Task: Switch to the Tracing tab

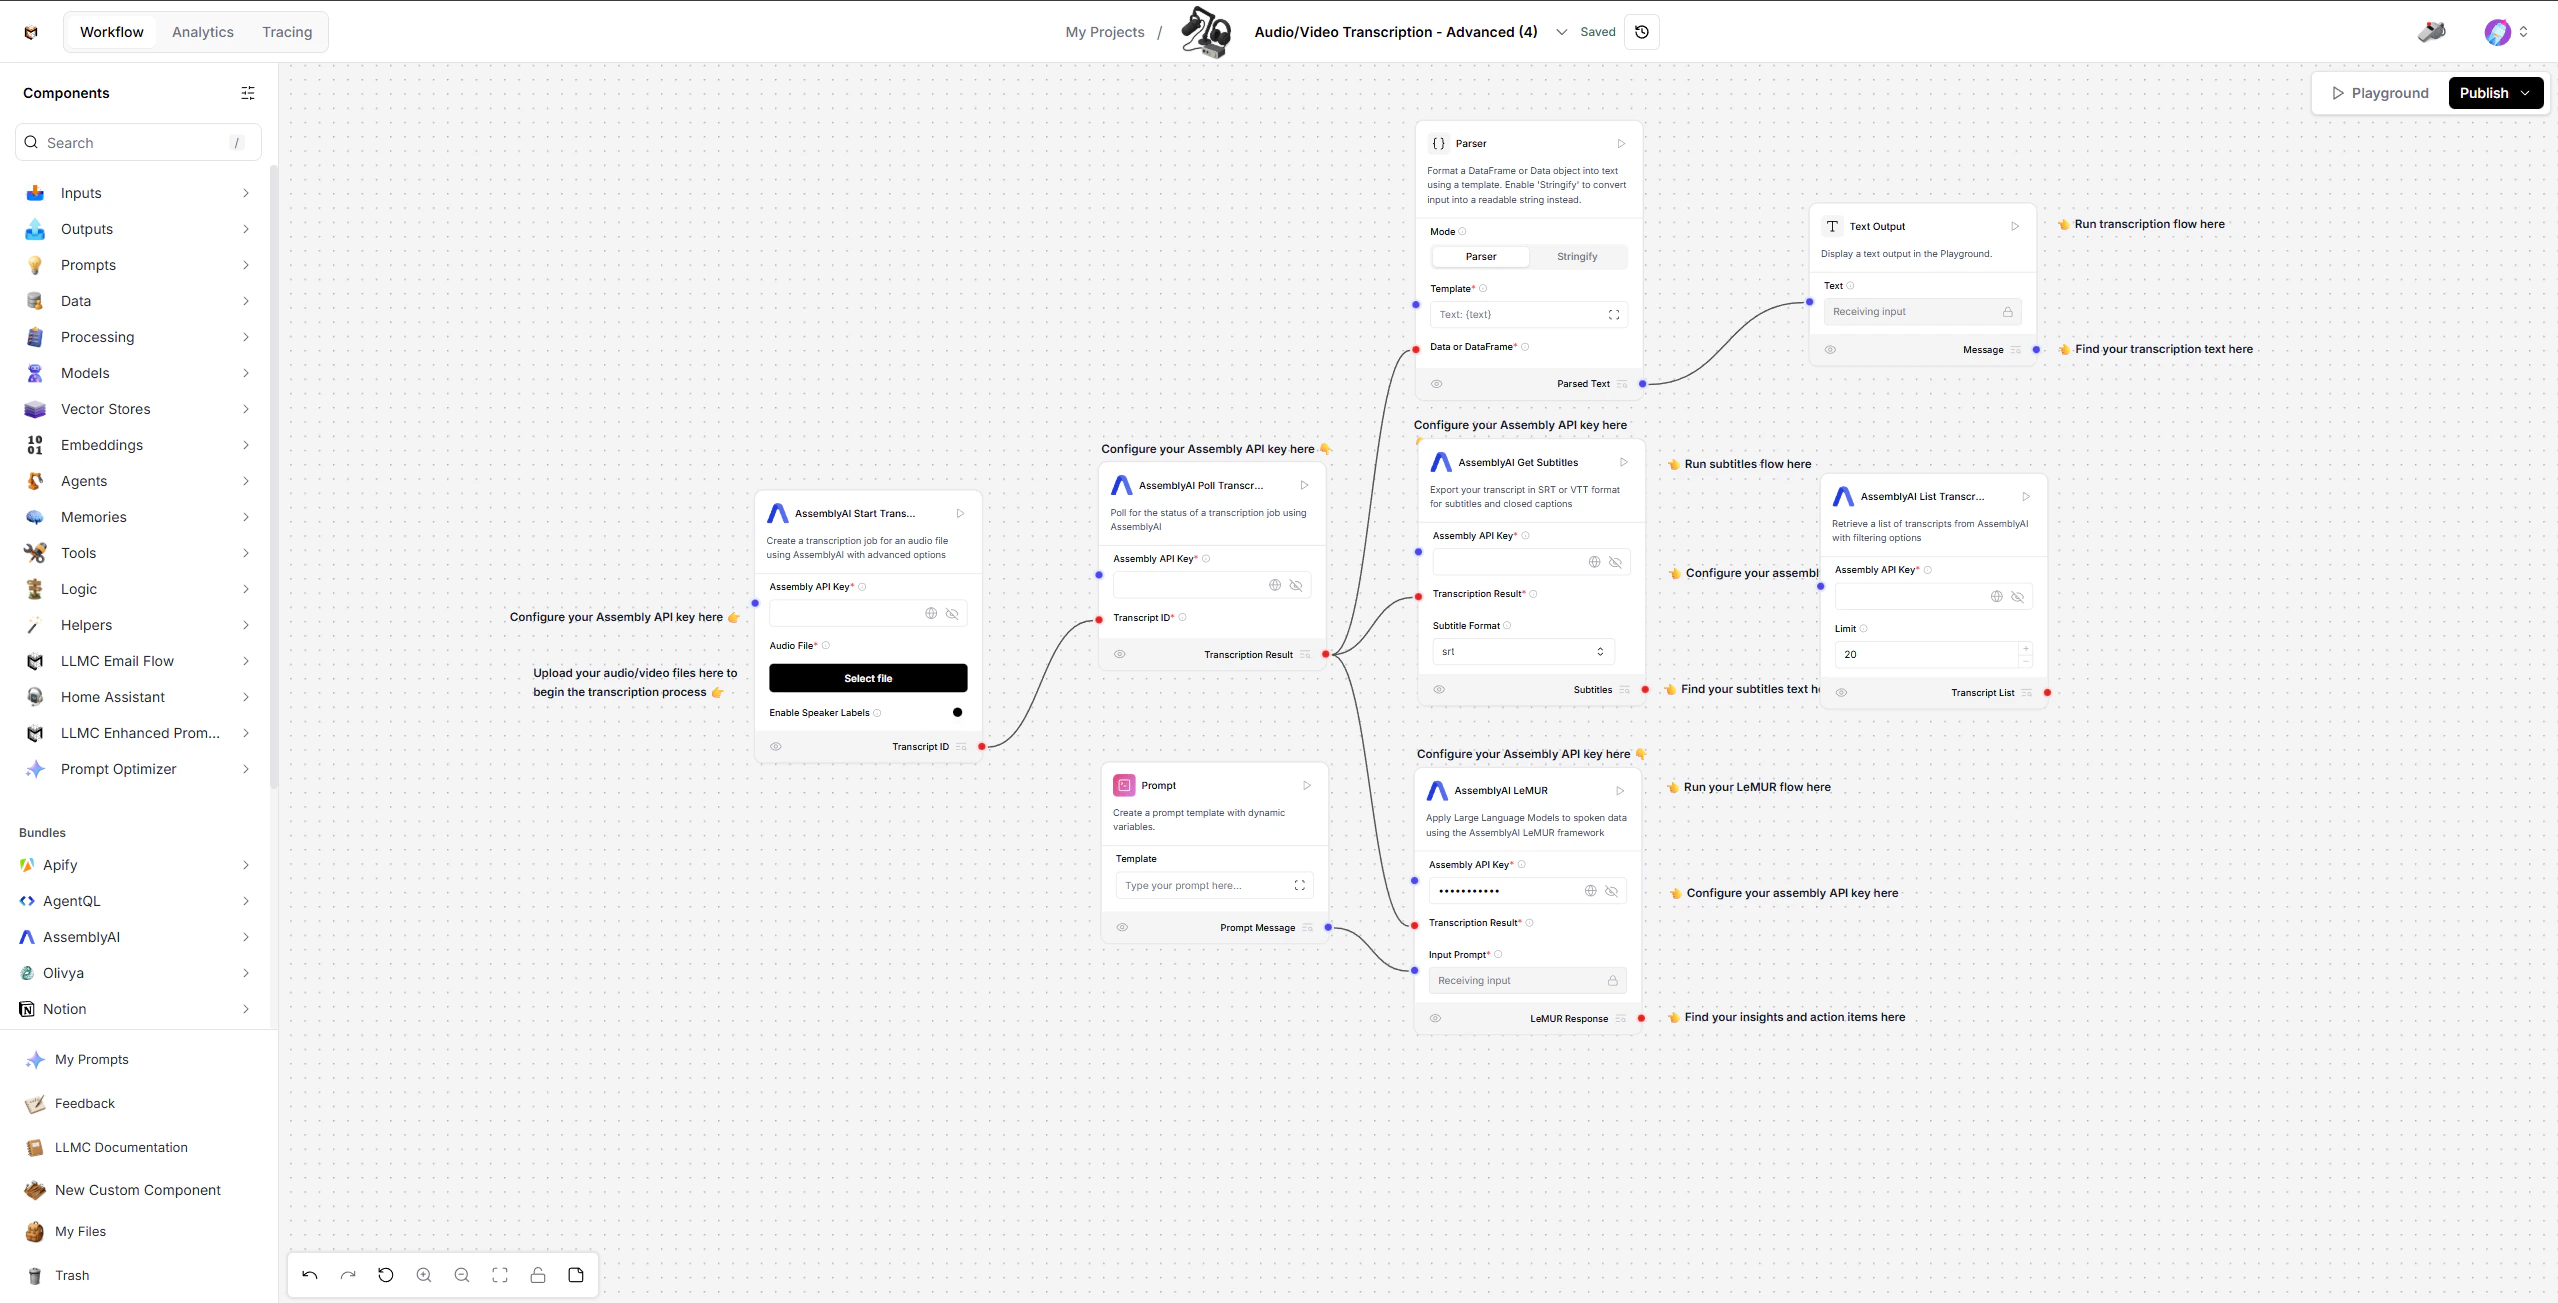Action: click(287, 32)
